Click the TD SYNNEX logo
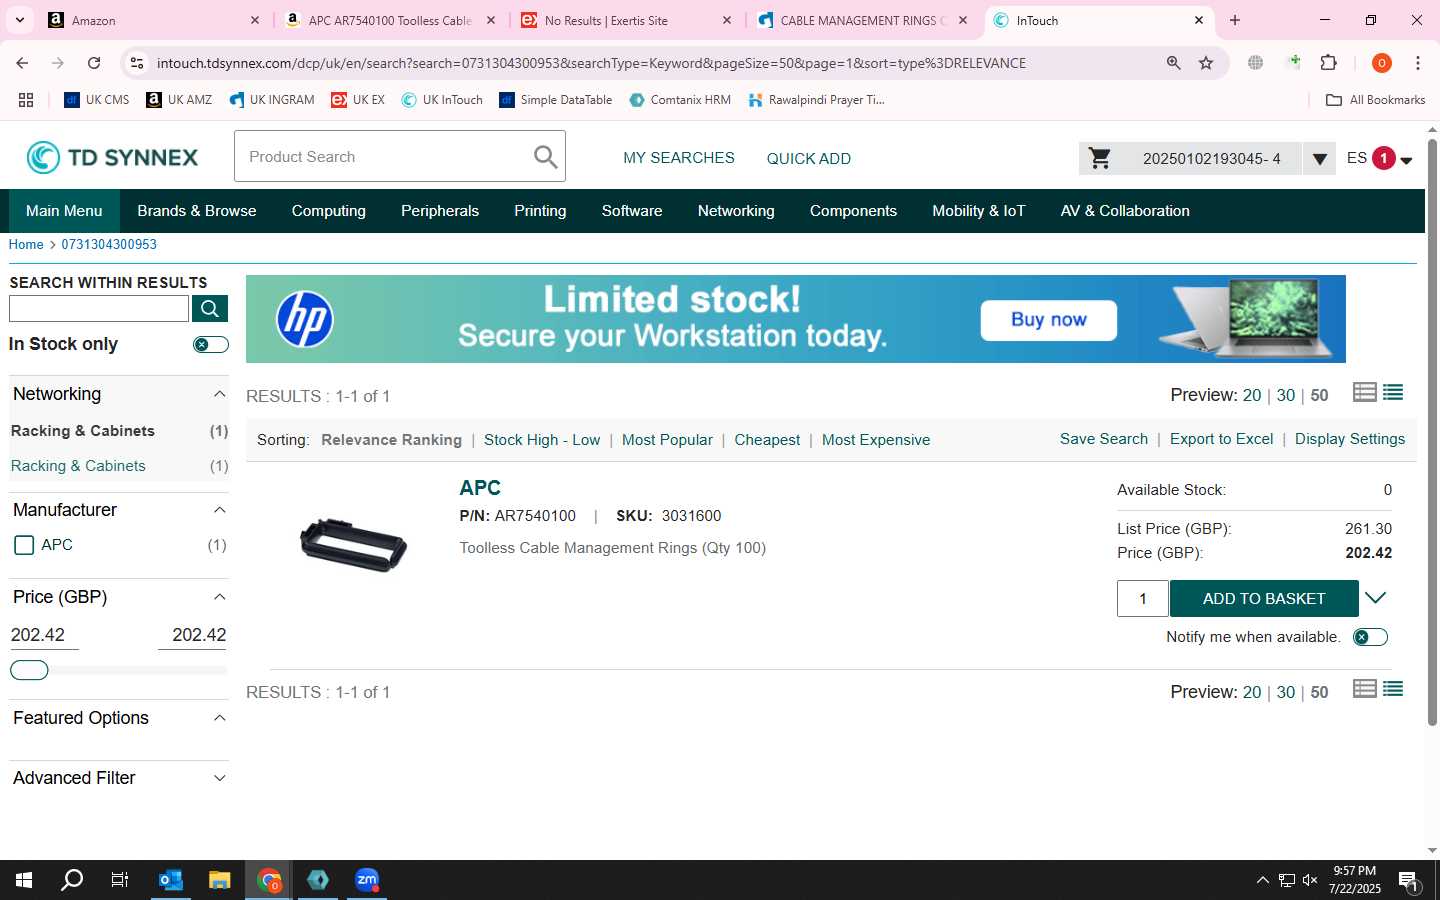This screenshot has width=1440, height=900. click(112, 157)
